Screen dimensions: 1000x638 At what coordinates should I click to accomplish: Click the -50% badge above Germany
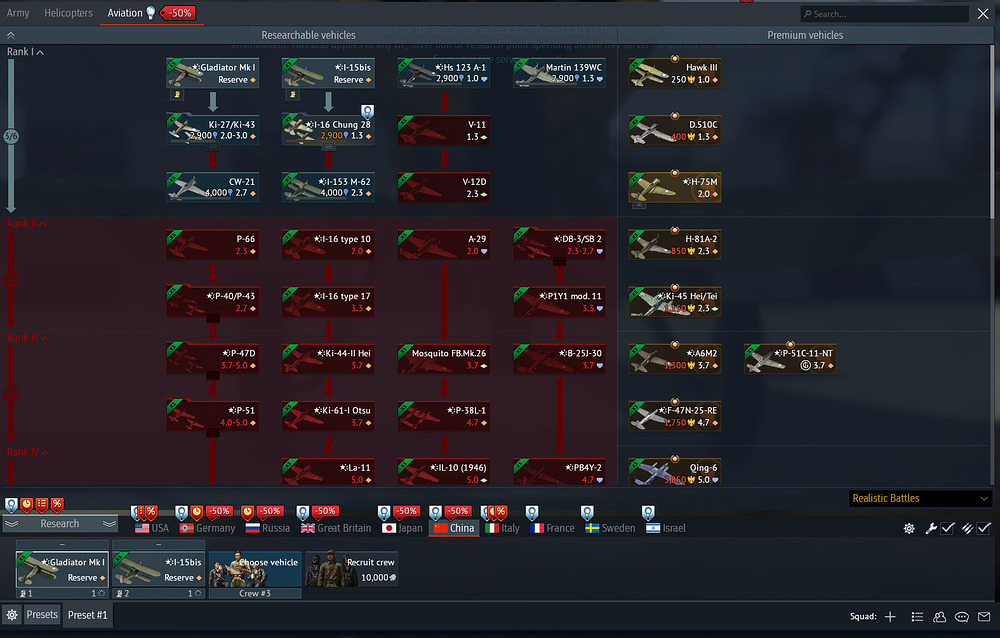click(219, 511)
